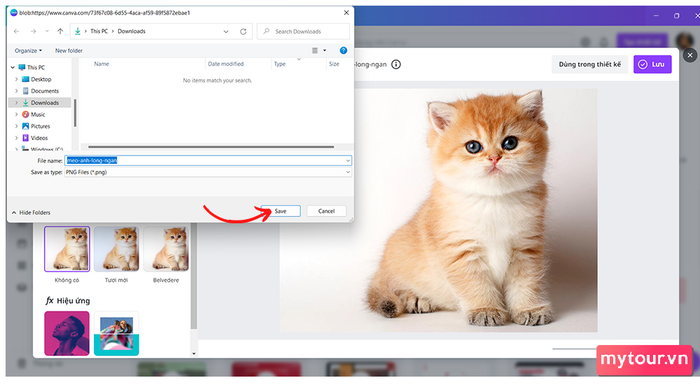The image size is (700, 385).
Task: Click the Lưu button in Canva
Action: (x=652, y=64)
